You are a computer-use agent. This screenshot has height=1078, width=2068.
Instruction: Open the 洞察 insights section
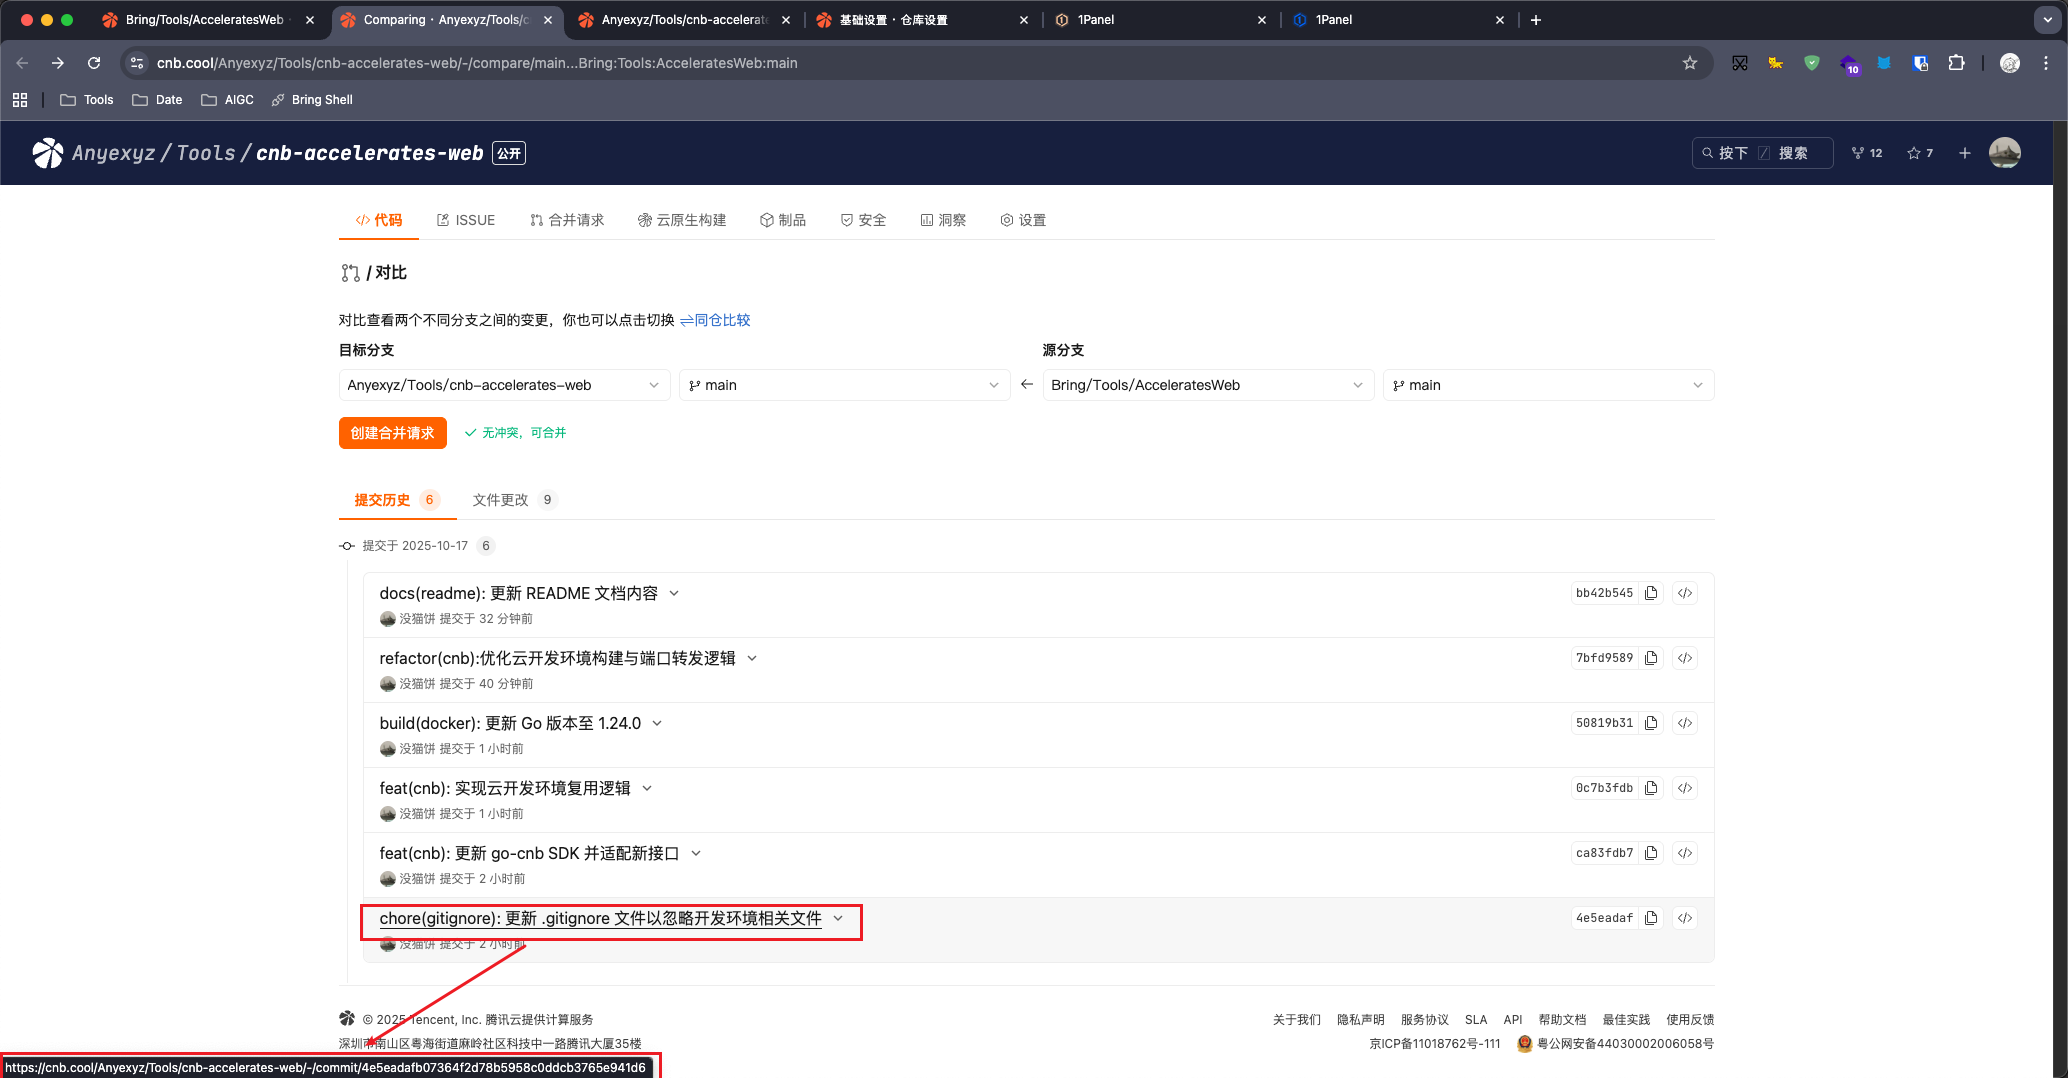tap(943, 219)
